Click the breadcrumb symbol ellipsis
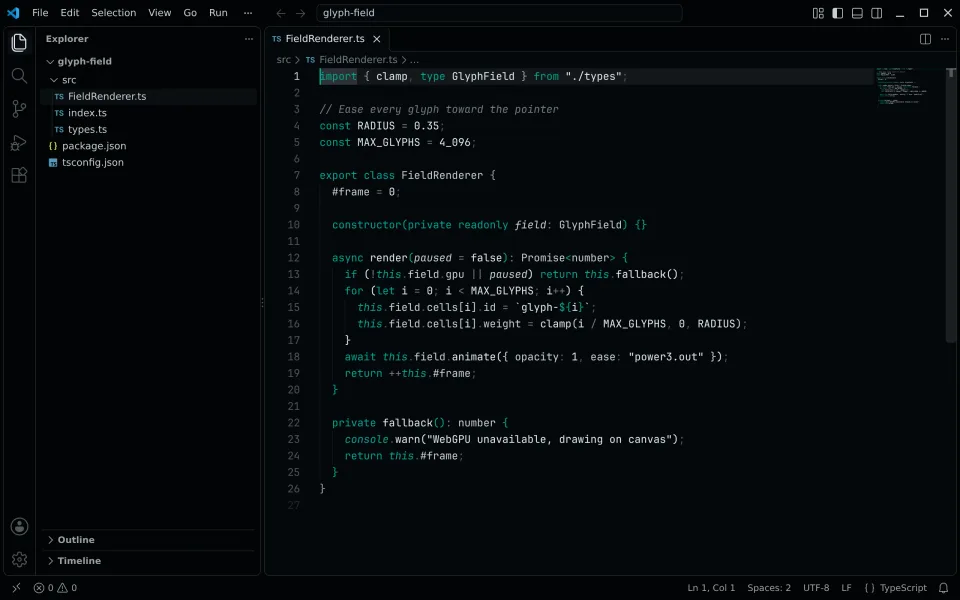Image resolution: width=960 pixels, height=600 pixels. (414, 59)
